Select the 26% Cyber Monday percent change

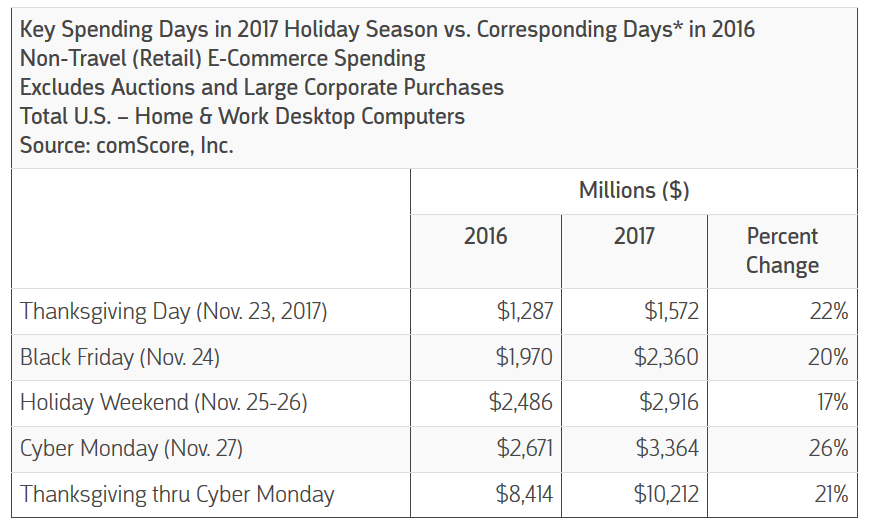[828, 448]
